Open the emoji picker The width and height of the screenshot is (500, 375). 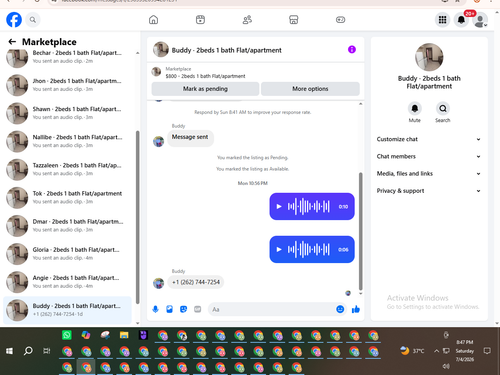[340, 309]
